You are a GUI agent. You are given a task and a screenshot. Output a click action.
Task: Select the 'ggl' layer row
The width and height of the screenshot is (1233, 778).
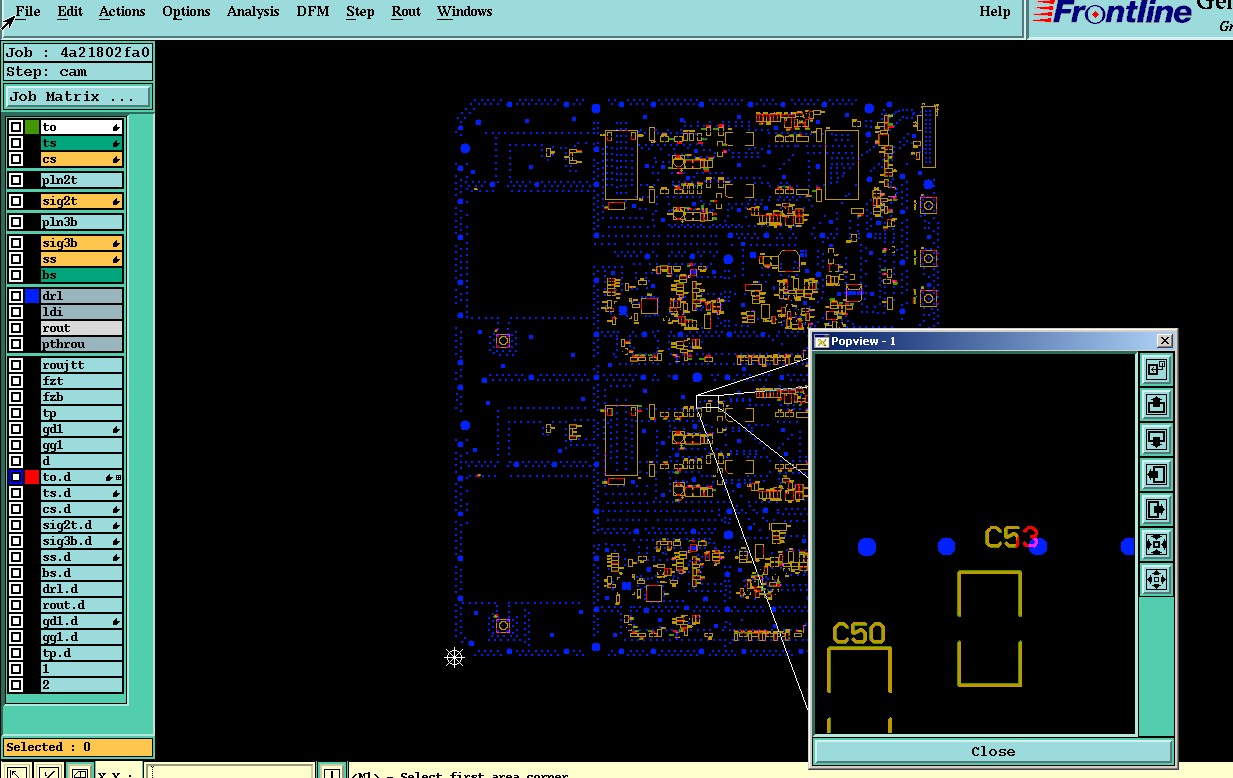82,445
